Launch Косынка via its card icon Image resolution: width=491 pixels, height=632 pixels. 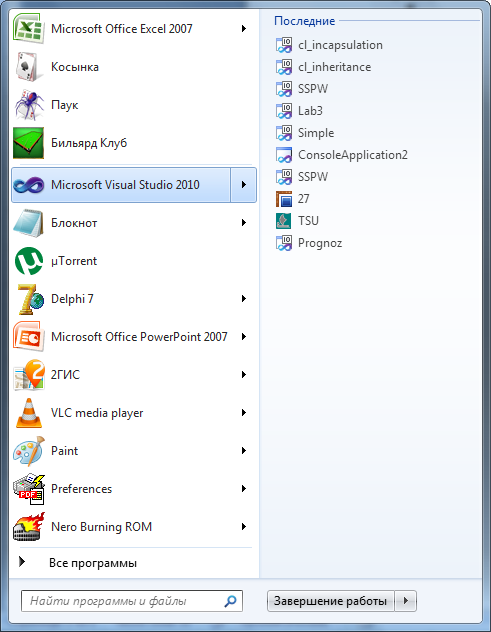(x=28, y=67)
